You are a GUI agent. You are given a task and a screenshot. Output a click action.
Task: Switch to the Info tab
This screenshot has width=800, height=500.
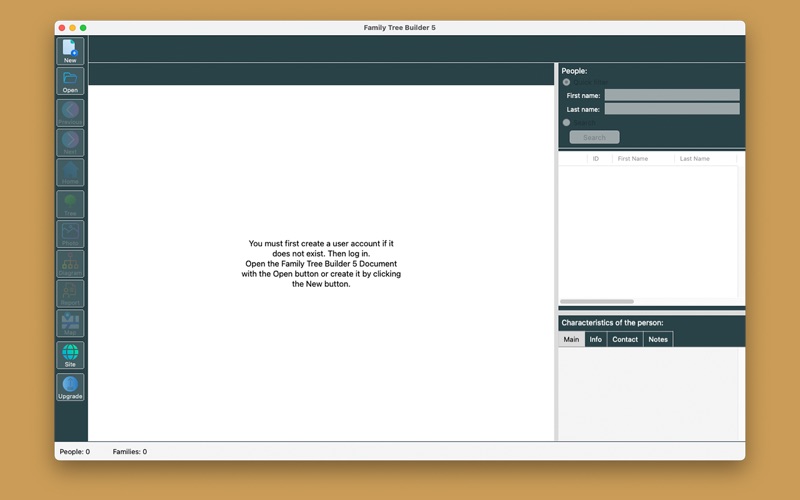(596, 339)
